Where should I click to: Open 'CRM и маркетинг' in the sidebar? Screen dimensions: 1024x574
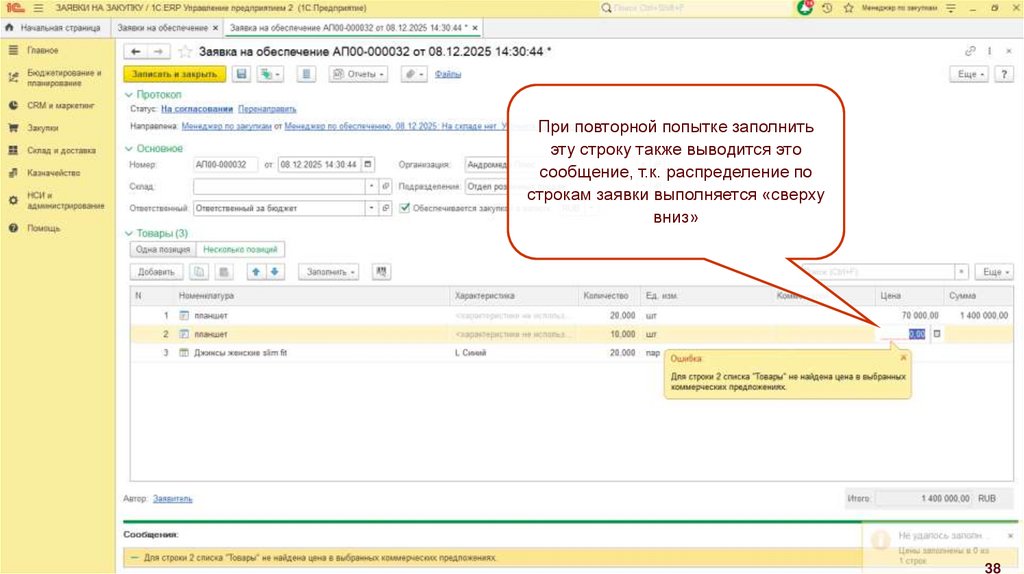pos(61,105)
